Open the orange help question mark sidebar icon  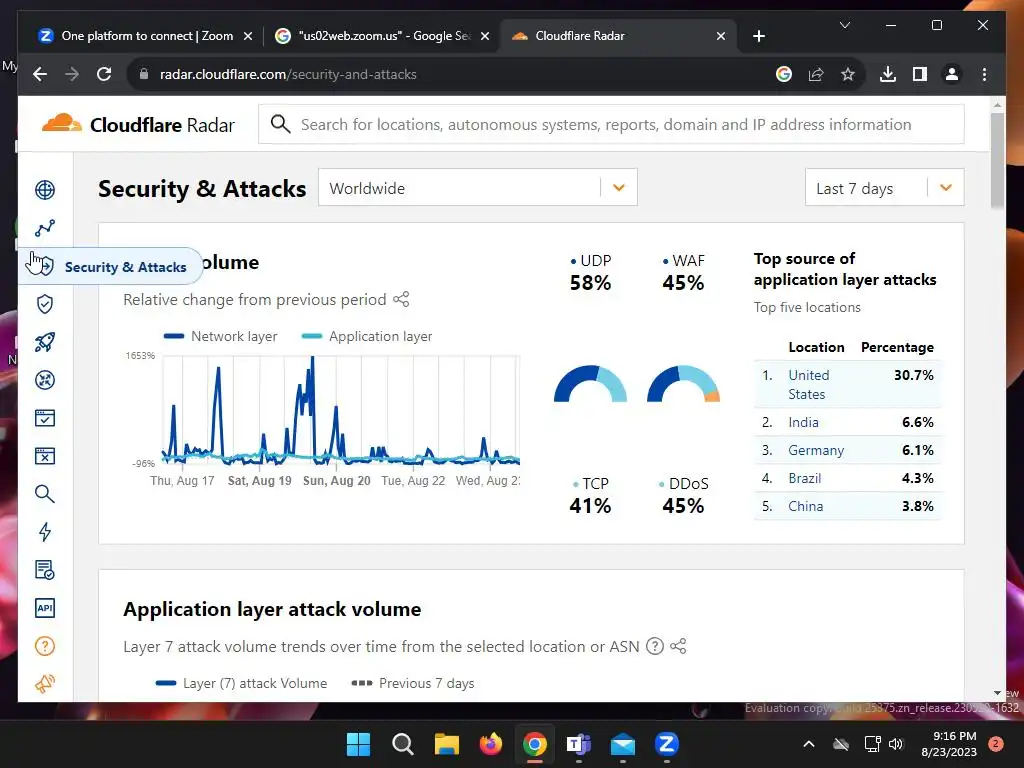[44, 646]
